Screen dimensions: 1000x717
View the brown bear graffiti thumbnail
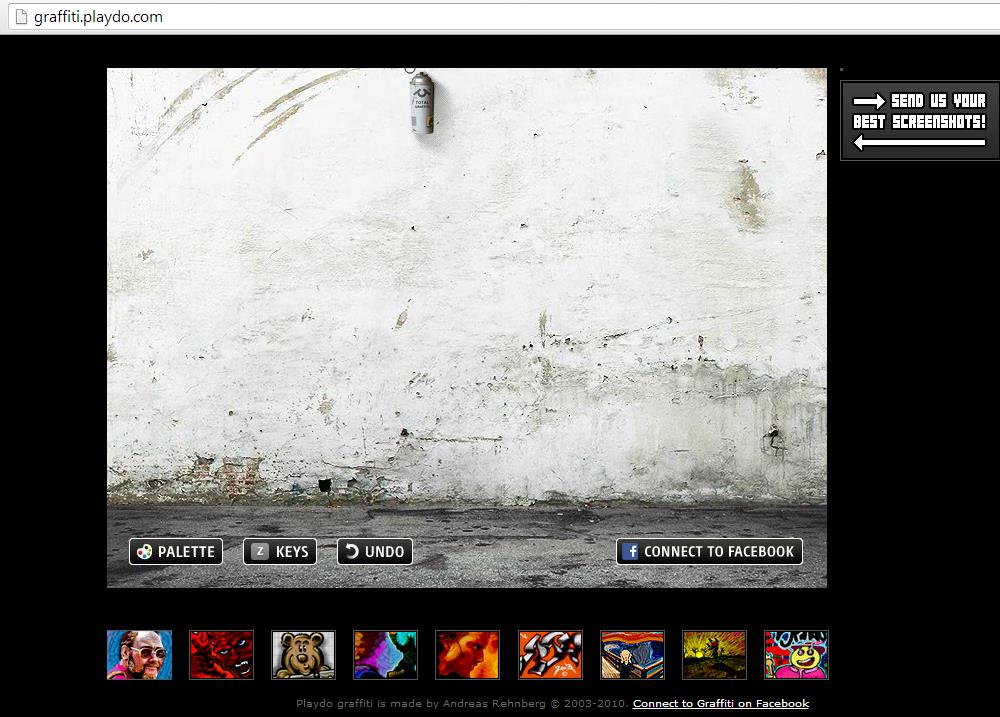304,655
